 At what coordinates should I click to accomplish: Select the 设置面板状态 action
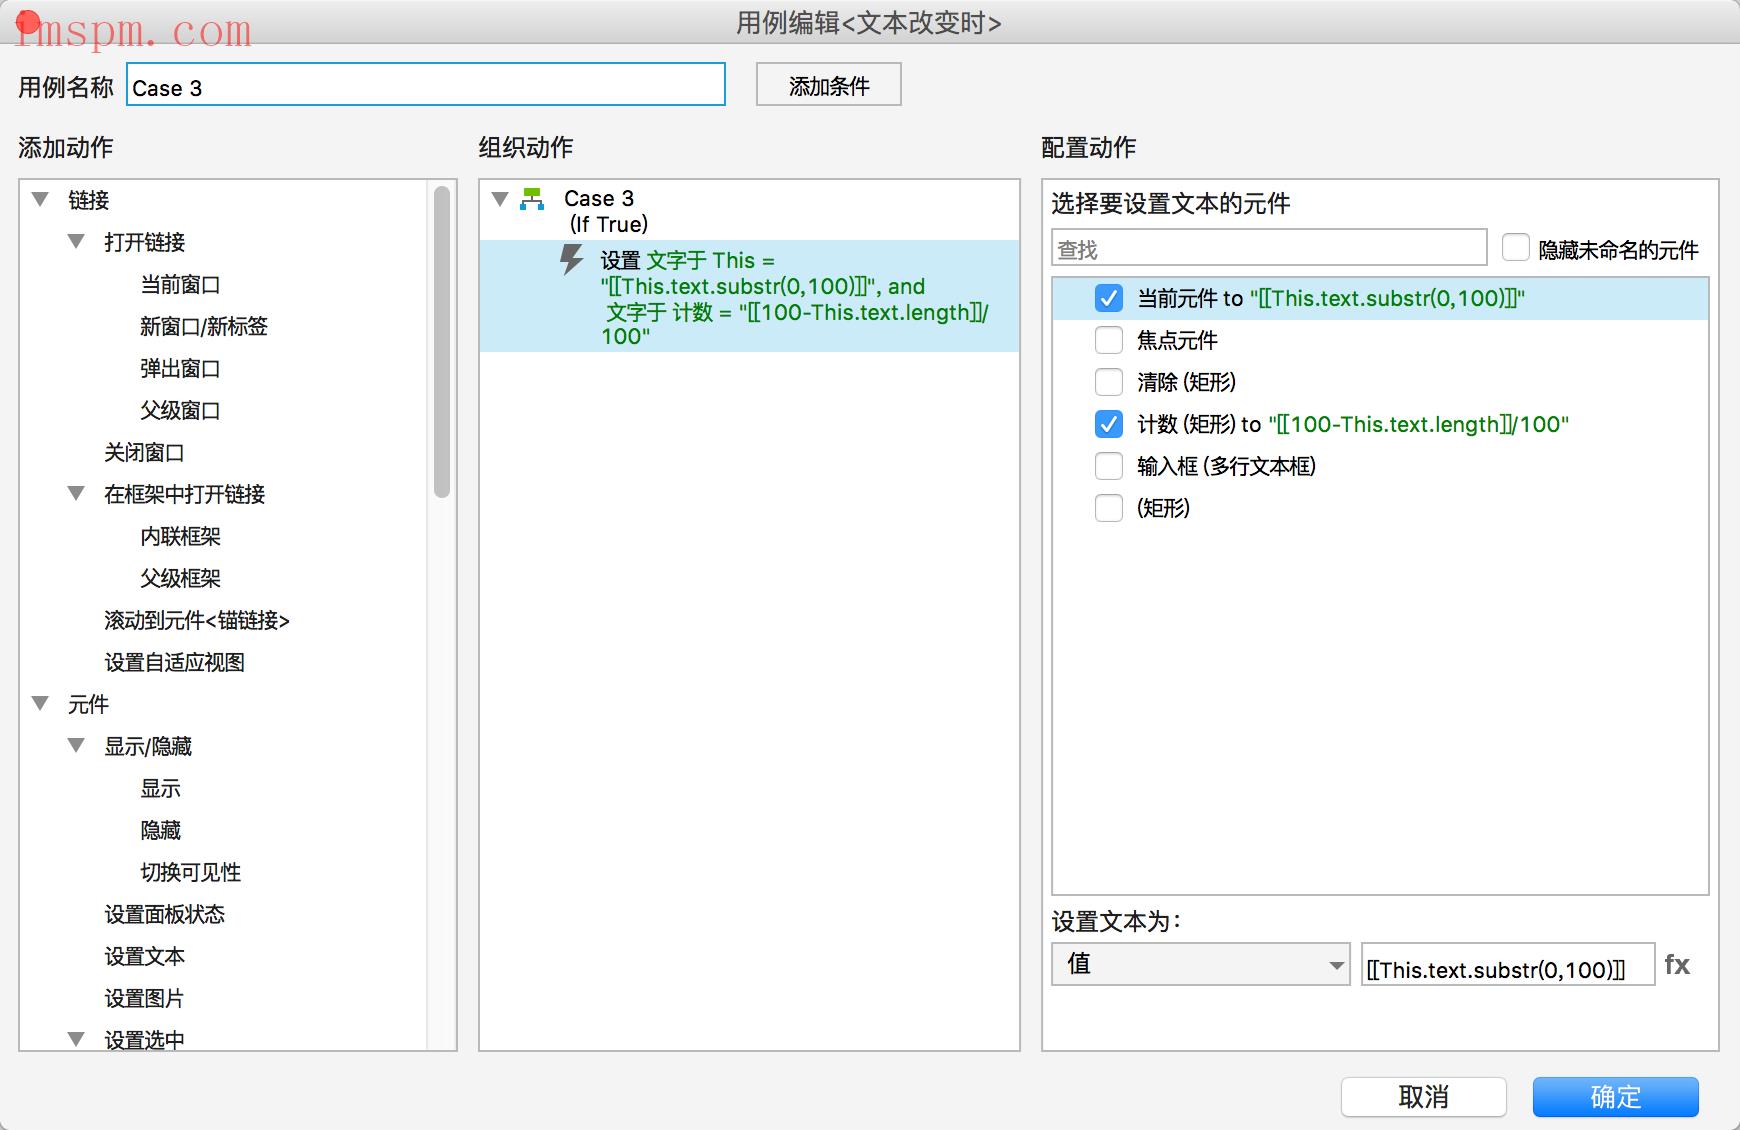[x=164, y=915]
